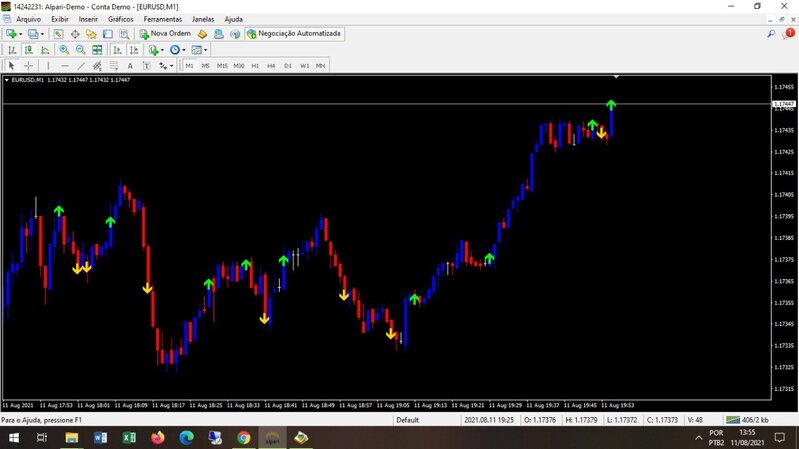Image resolution: width=799 pixels, height=449 pixels.
Task: Open the templates icon
Action: click(196, 50)
